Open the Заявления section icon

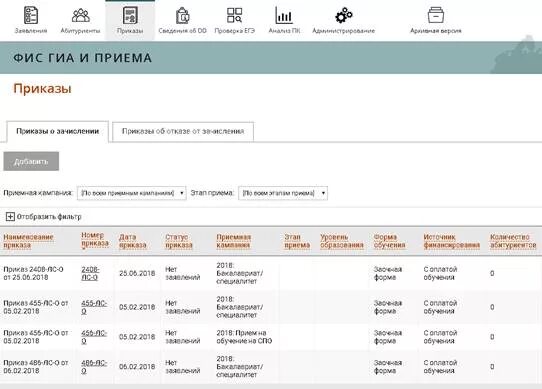[x=31, y=15]
